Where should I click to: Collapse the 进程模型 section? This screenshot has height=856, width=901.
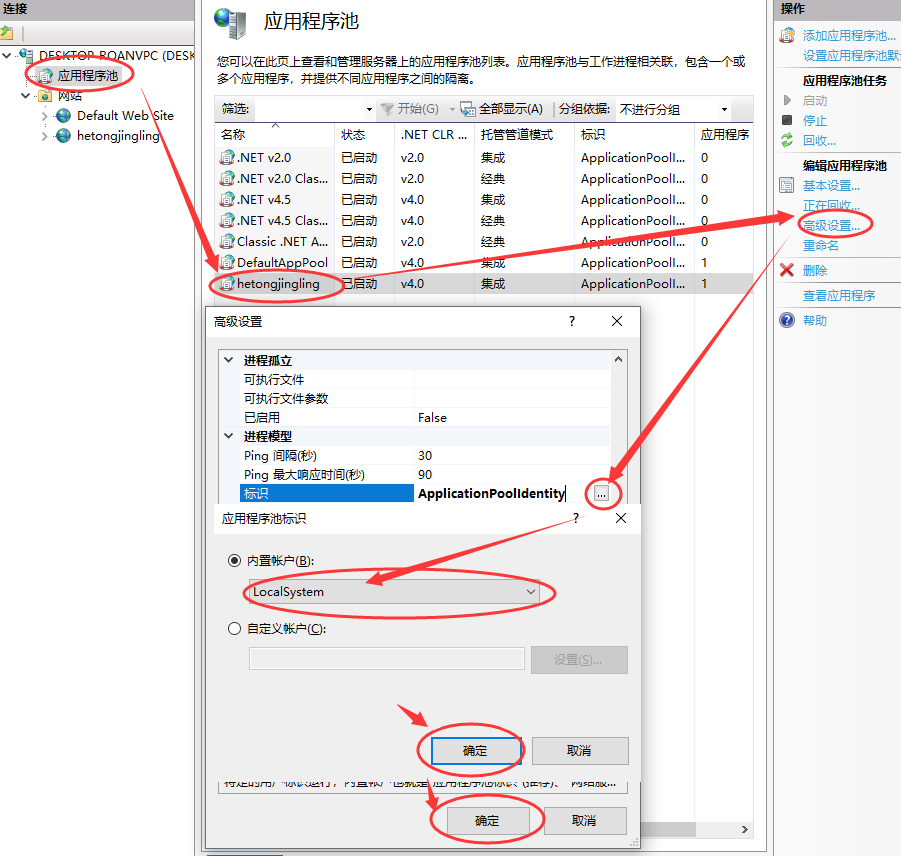point(229,436)
